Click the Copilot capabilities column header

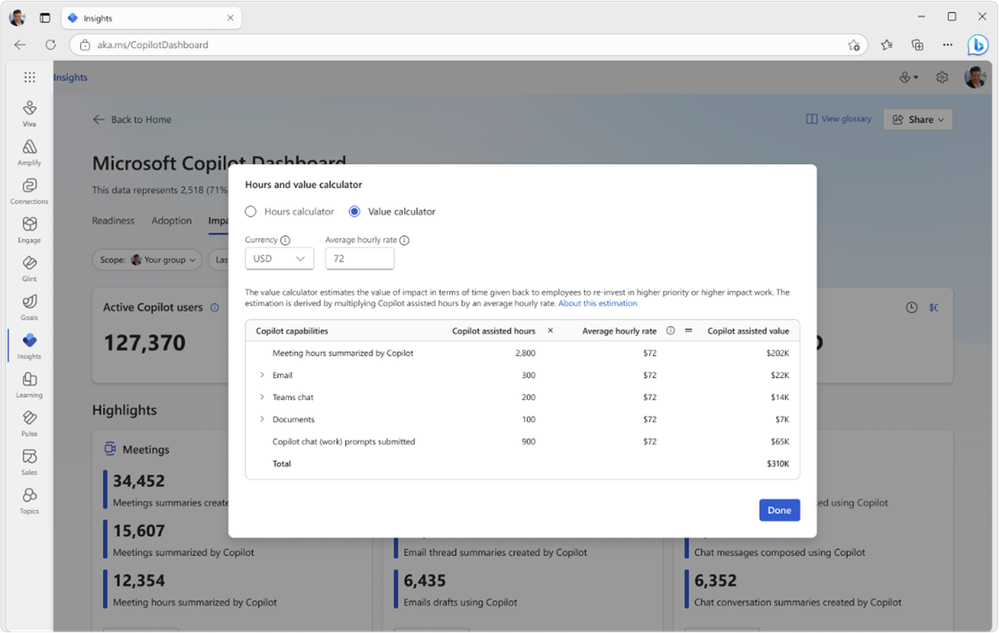tap(292, 331)
